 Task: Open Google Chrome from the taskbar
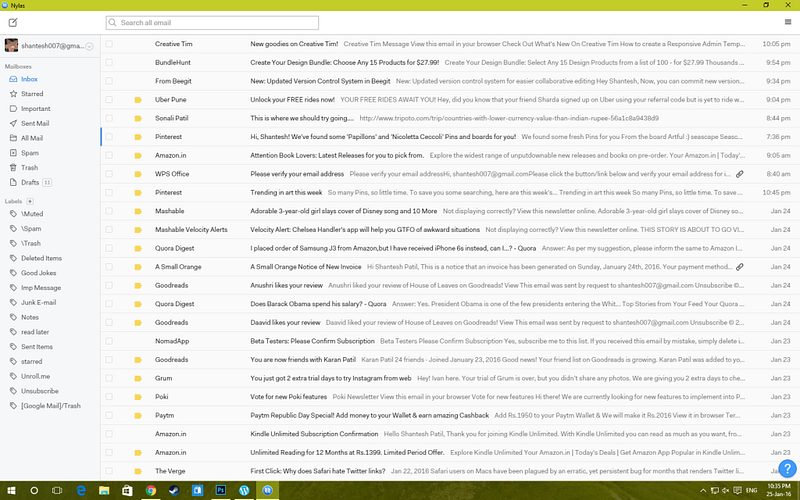pyautogui.click(x=151, y=490)
